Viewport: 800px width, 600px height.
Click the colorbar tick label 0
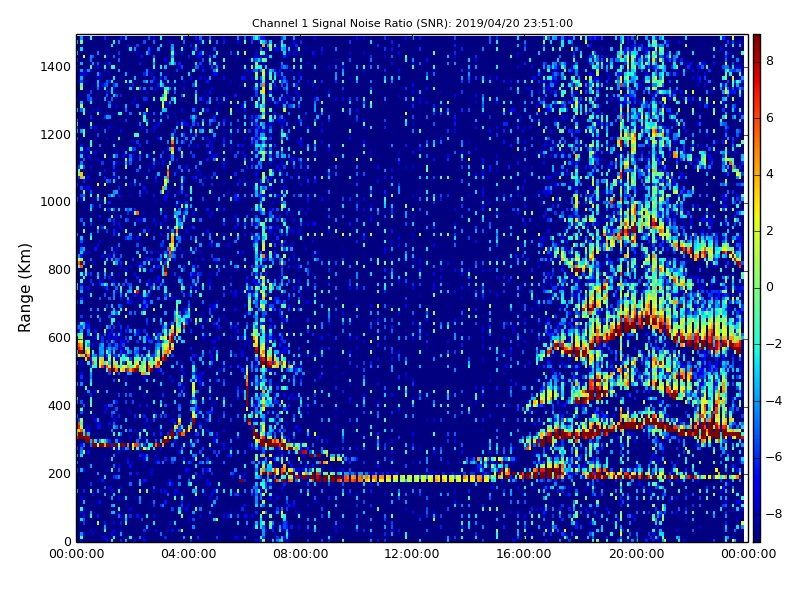click(x=770, y=287)
